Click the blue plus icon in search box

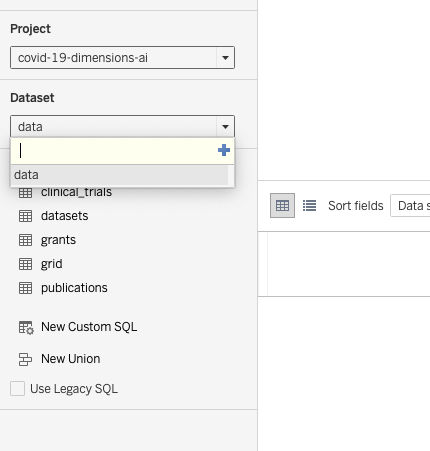click(224, 150)
